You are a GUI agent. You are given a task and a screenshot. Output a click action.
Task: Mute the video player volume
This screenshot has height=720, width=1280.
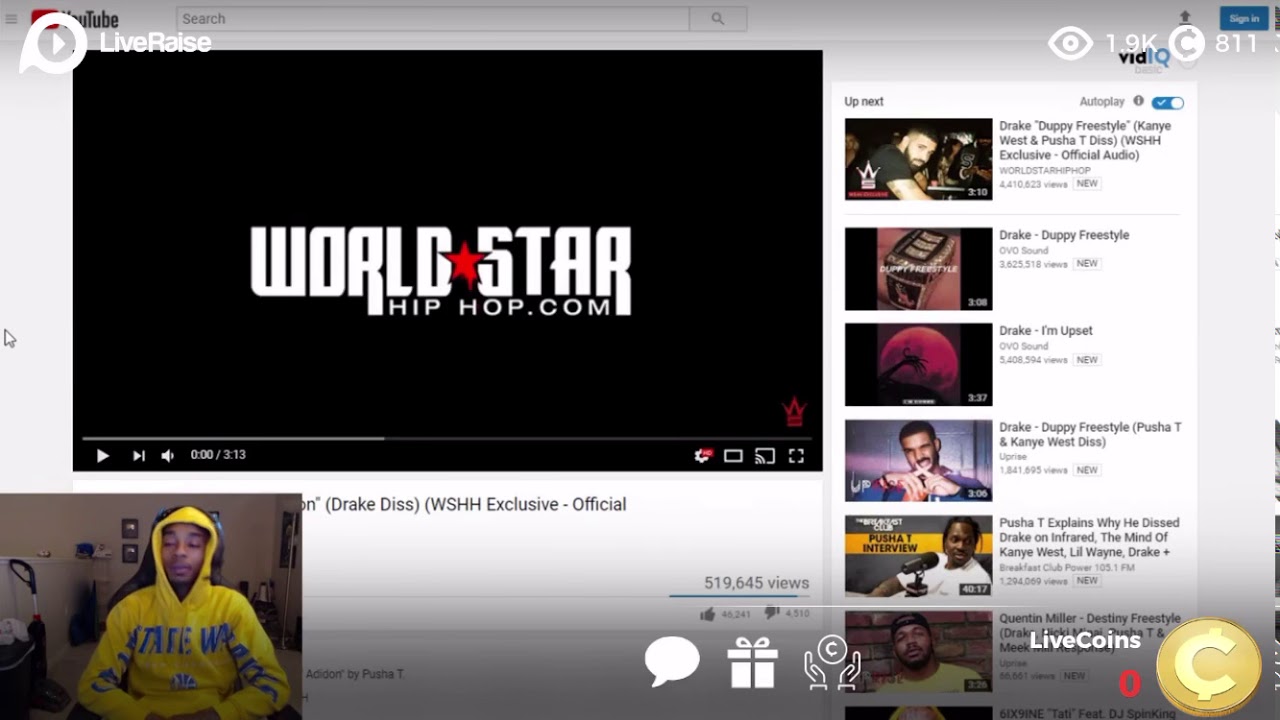(x=167, y=455)
